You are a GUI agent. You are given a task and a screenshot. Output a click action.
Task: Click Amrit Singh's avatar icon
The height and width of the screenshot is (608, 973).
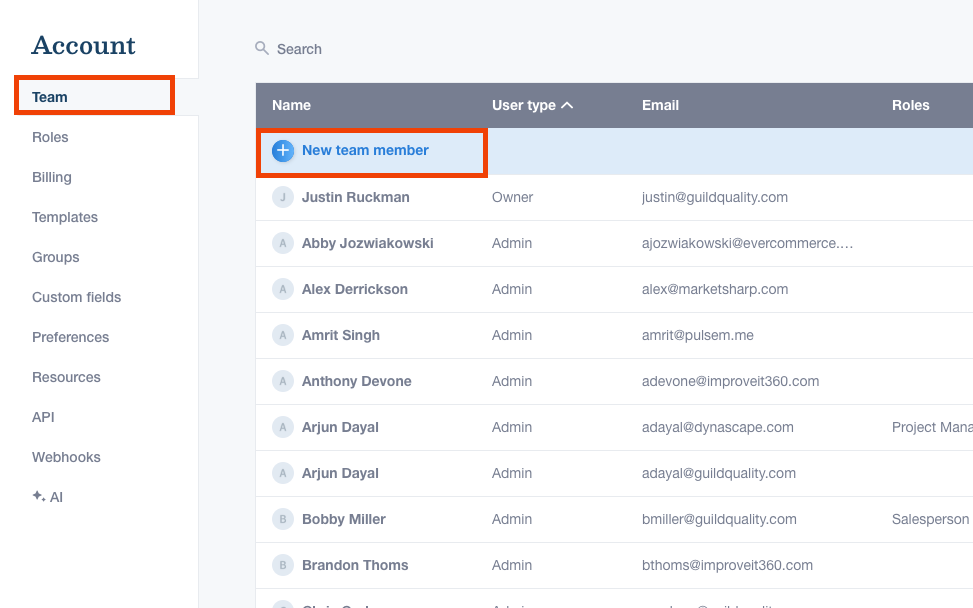[x=283, y=335]
